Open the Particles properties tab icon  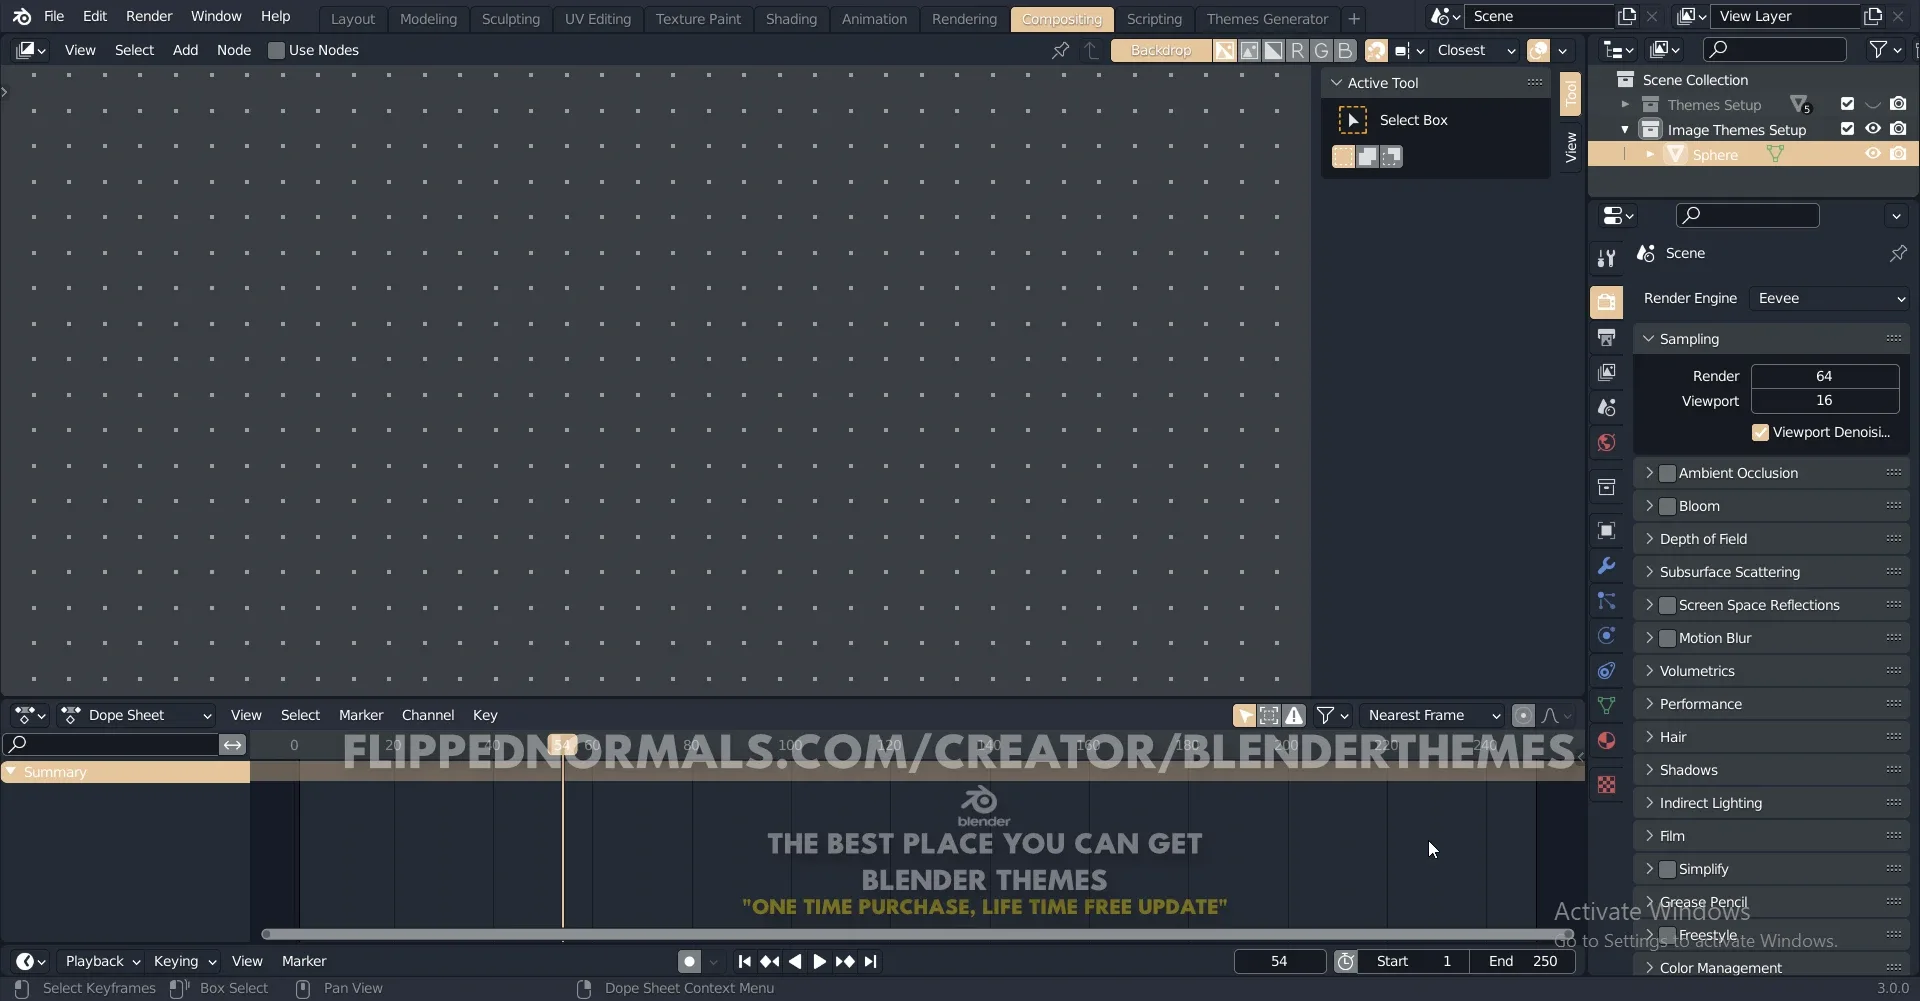click(1606, 600)
